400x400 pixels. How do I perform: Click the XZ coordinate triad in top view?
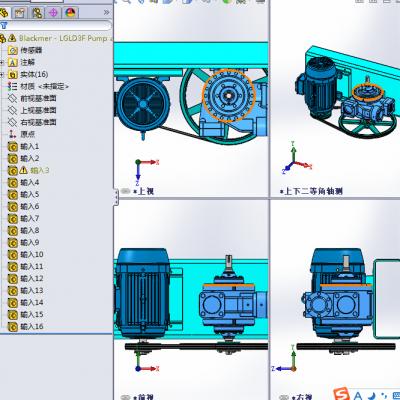pos(146,173)
